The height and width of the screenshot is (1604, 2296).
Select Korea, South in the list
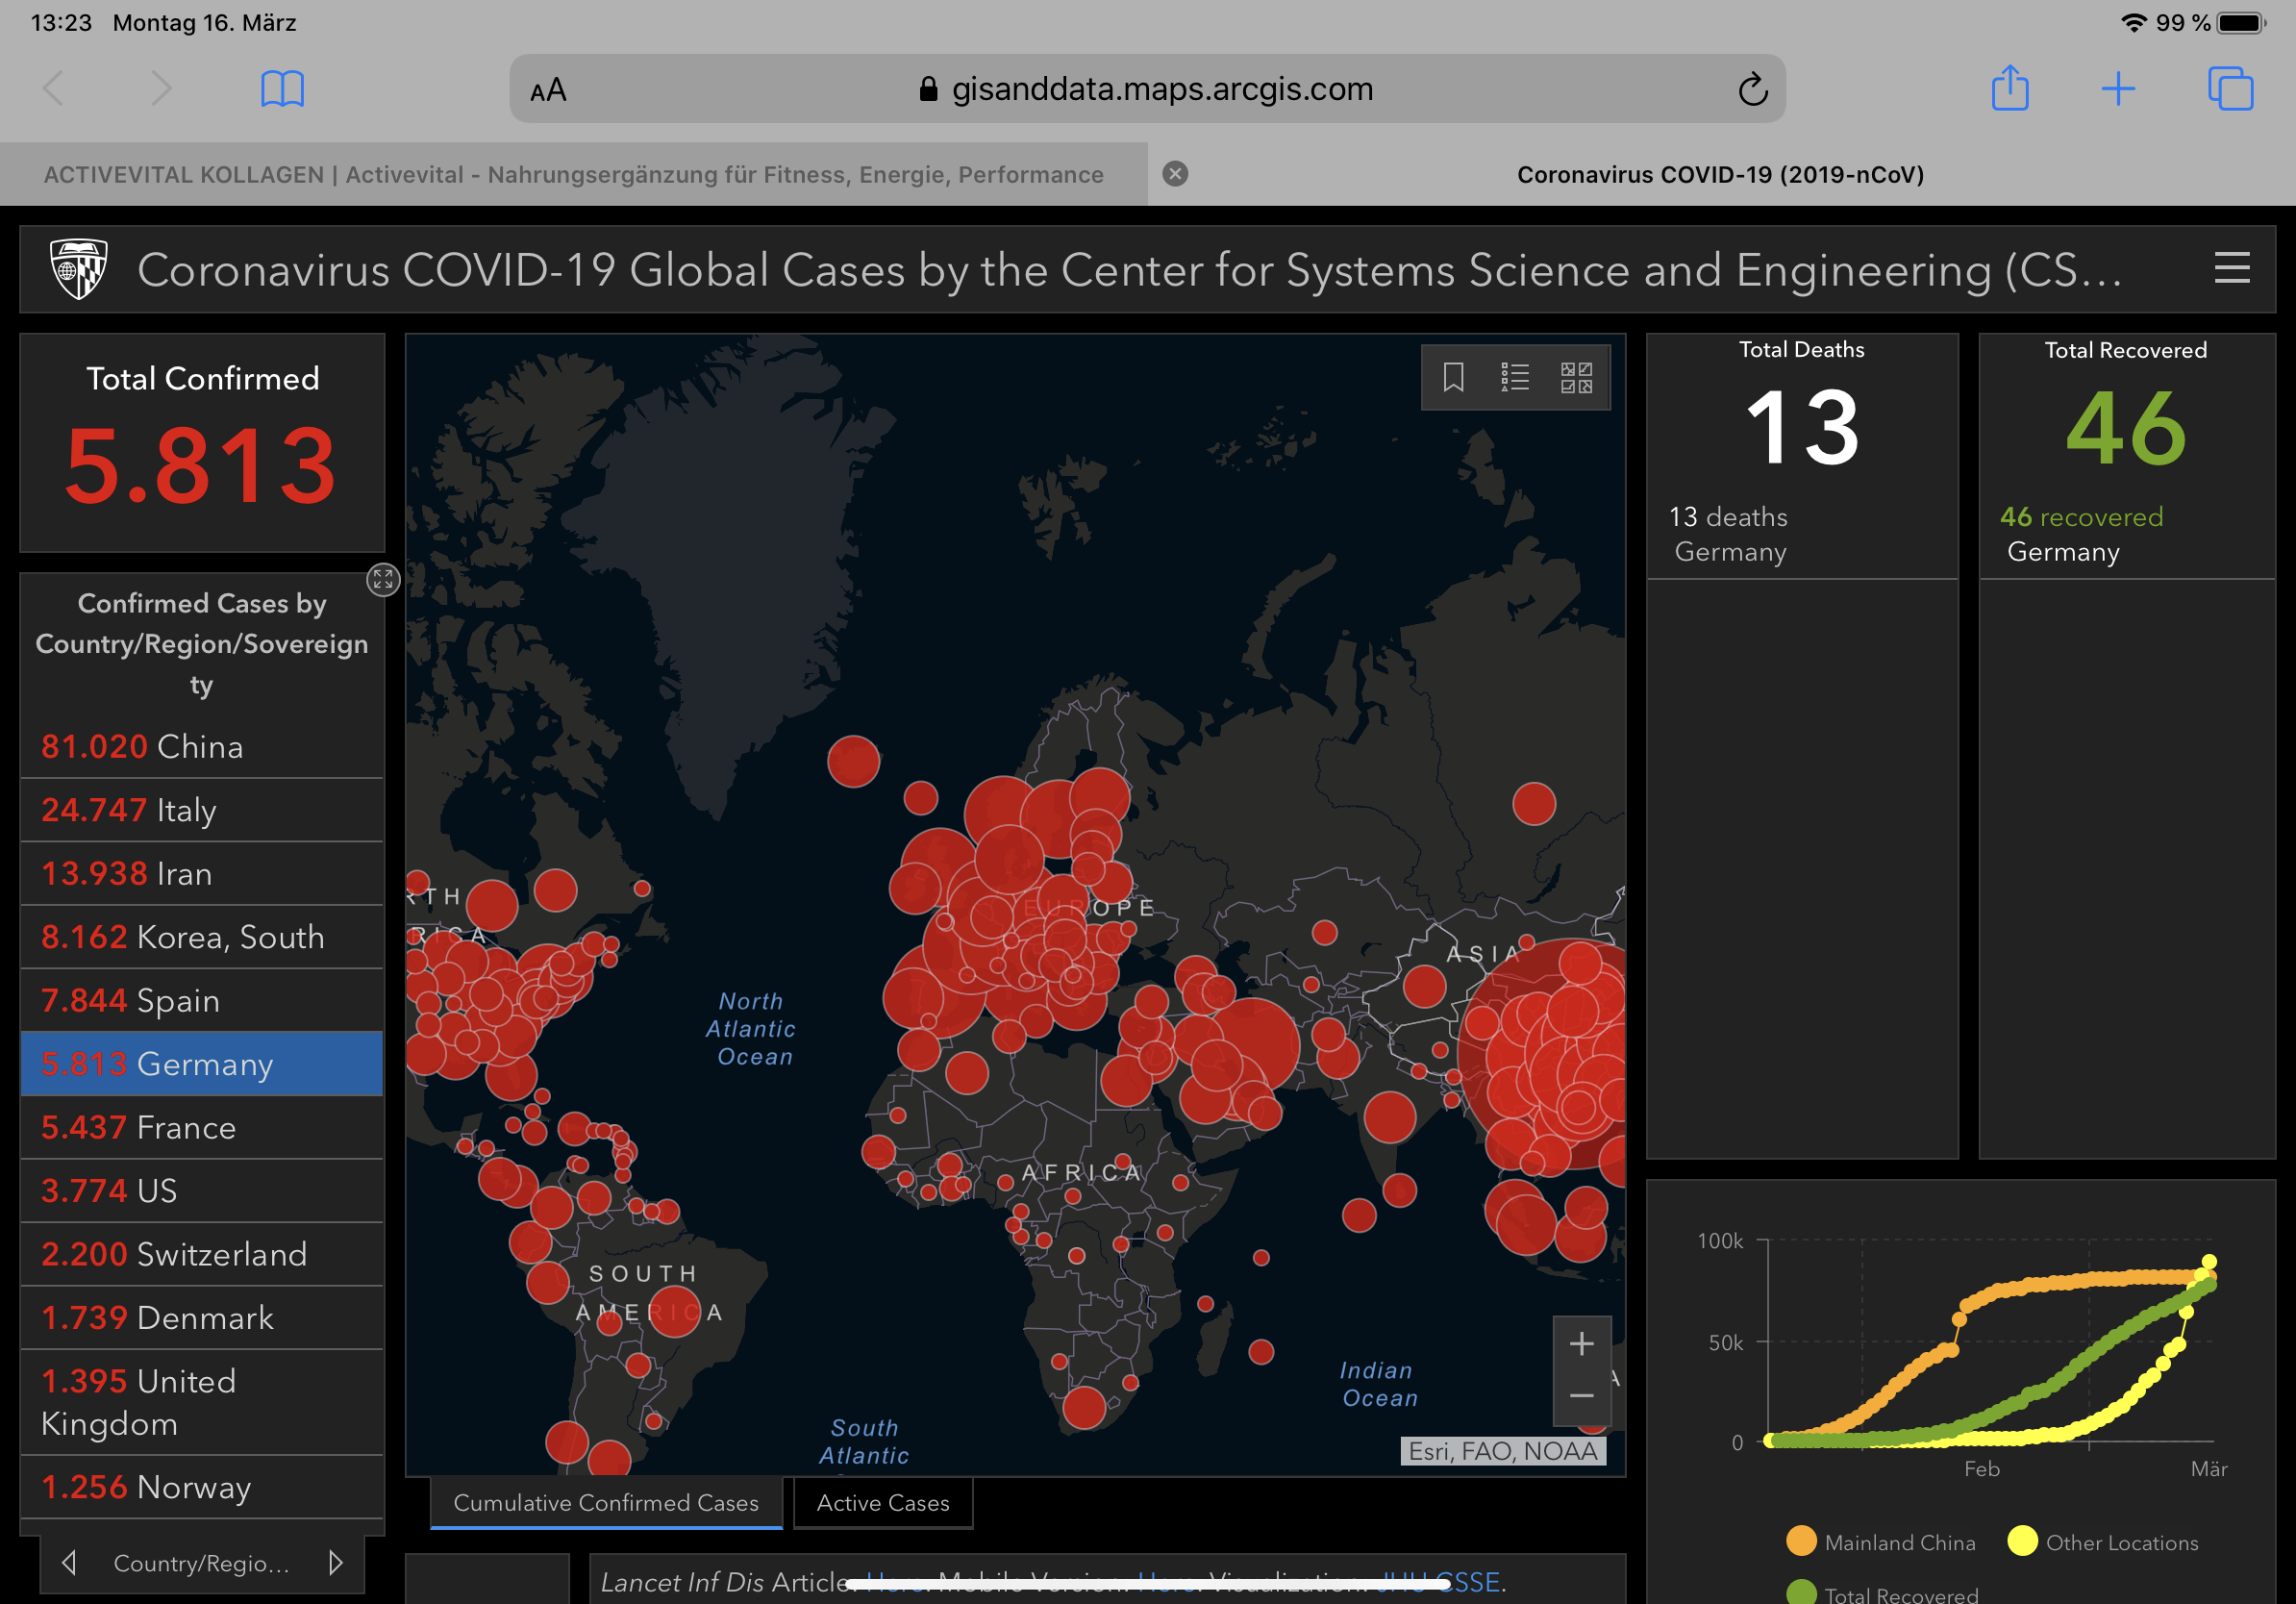(x=202, y=937)
